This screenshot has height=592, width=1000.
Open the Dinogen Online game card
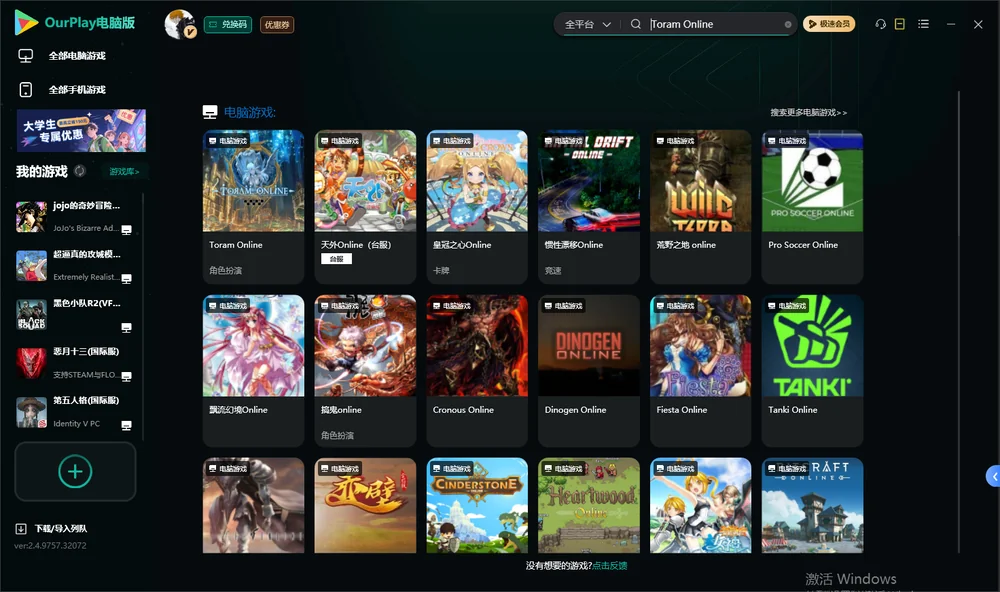click(x=589, y=371)
